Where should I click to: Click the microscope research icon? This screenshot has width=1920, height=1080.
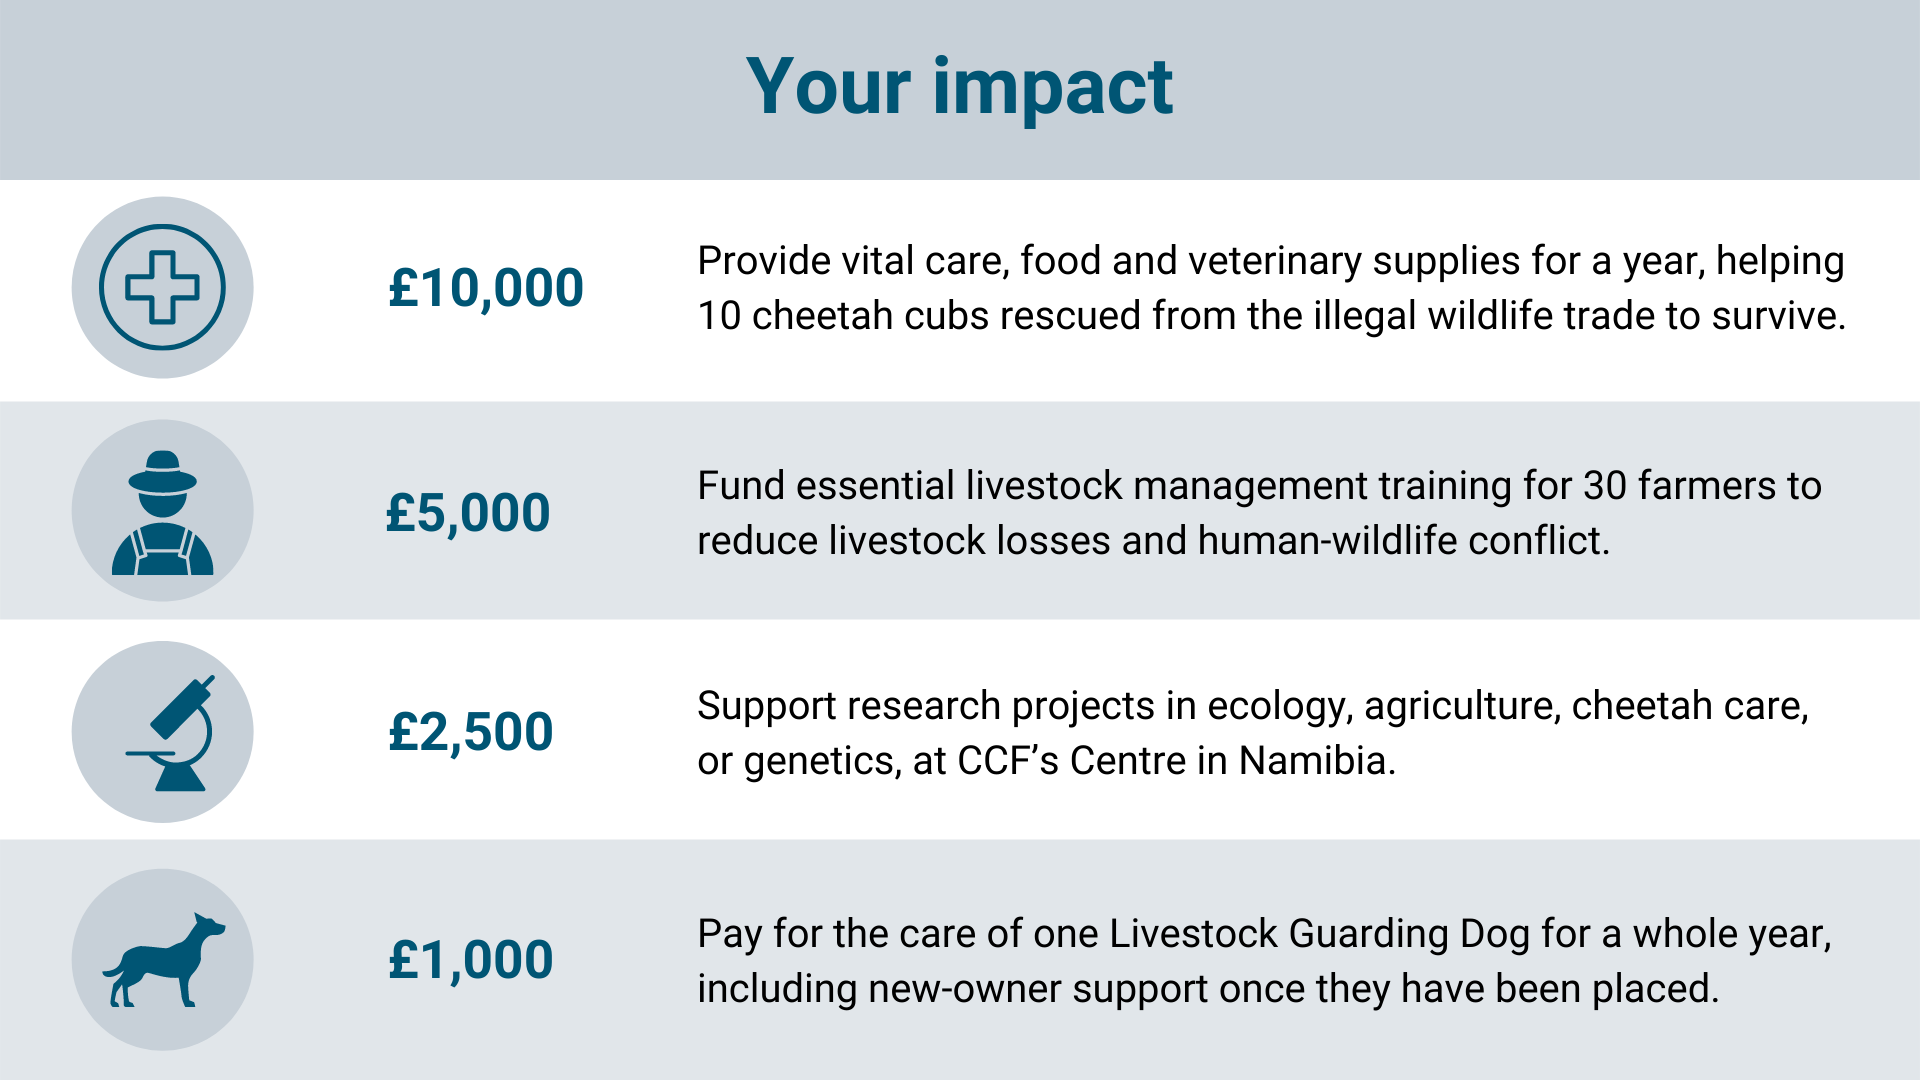[x=172, y=733]
